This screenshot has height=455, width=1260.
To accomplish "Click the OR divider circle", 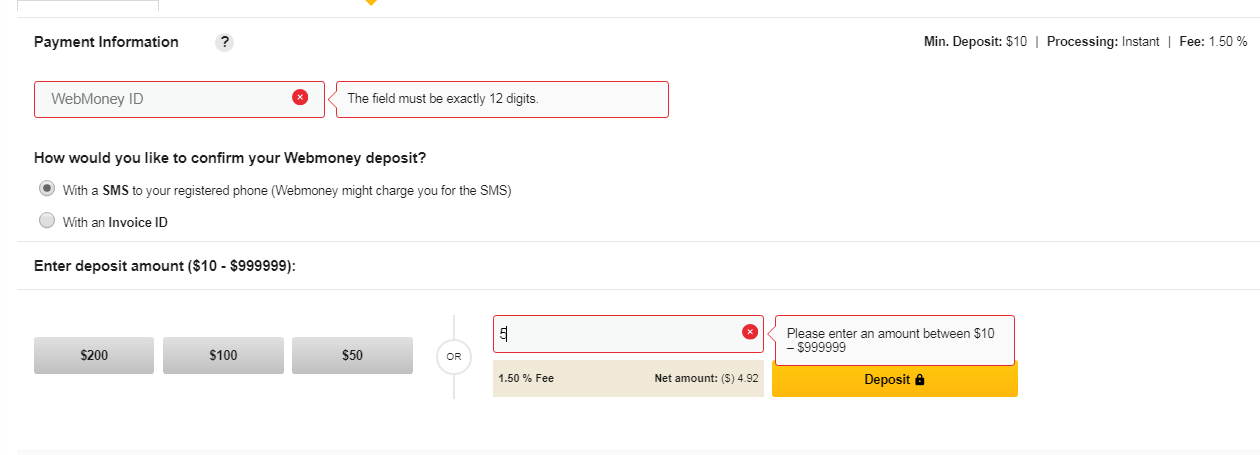I will [454, 356].
